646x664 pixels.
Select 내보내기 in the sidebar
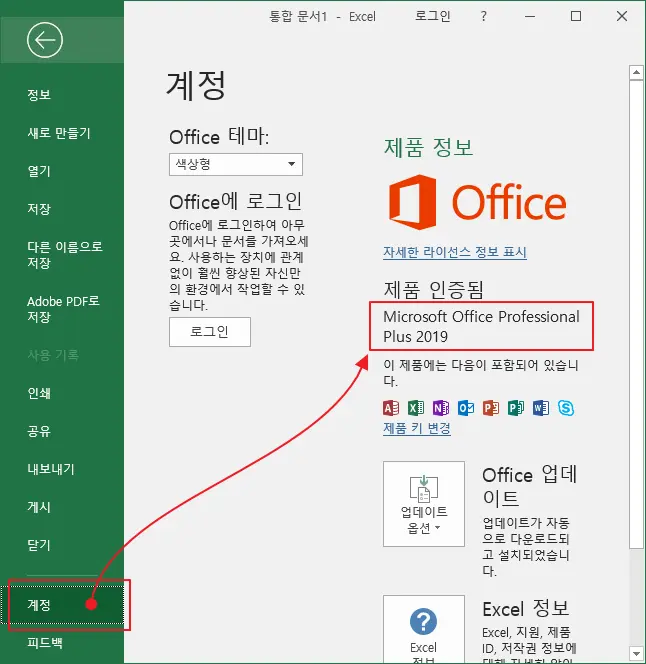[x=51, y=469]
